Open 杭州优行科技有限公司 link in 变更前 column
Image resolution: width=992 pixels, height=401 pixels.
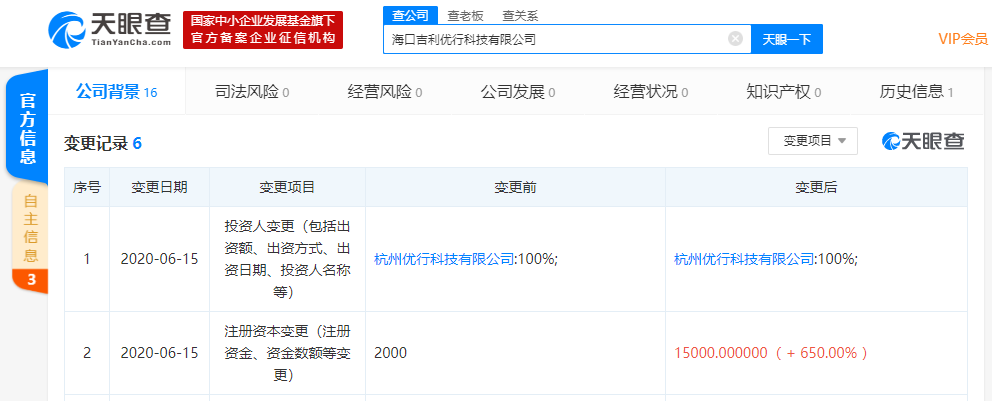444,259
